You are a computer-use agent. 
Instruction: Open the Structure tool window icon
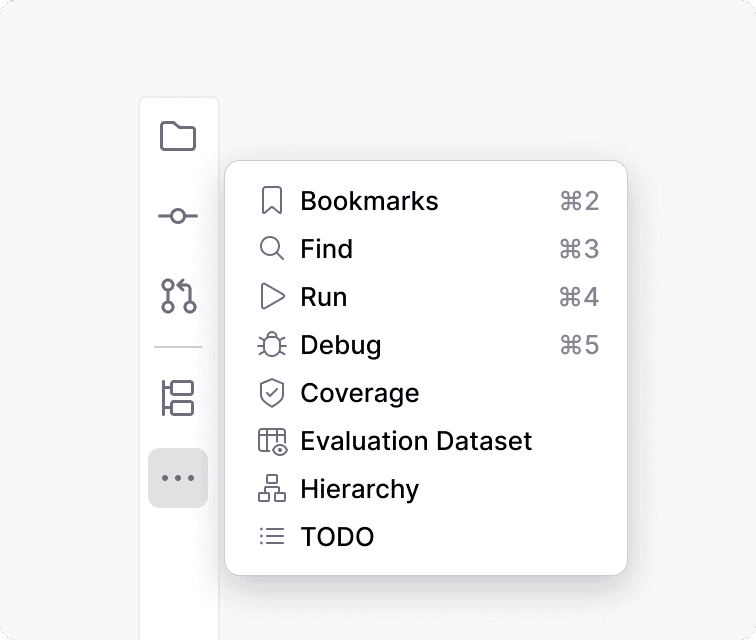coord(178,397)
